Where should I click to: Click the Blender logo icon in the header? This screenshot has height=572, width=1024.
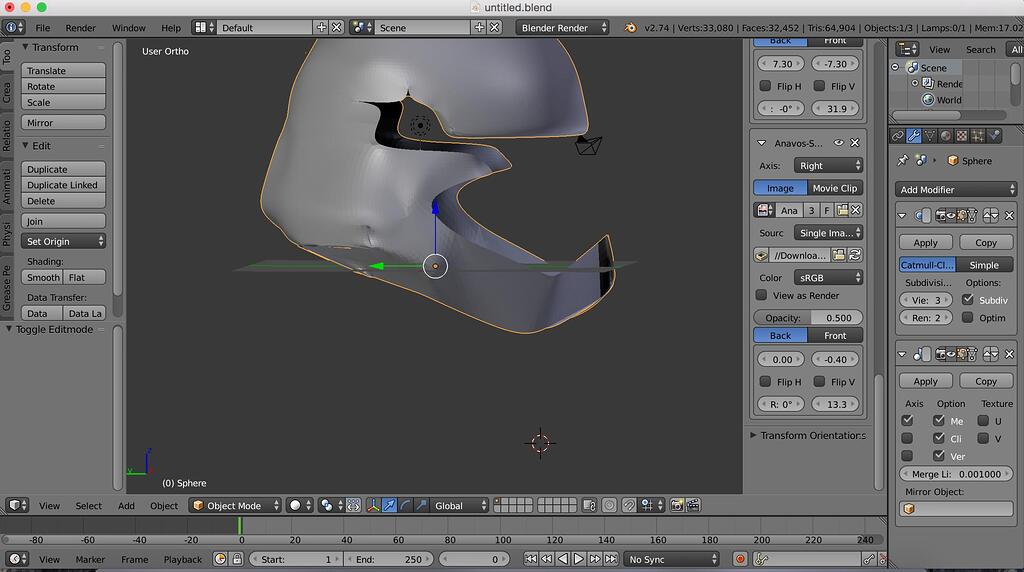pyautogui.click(x=630, y=27)
